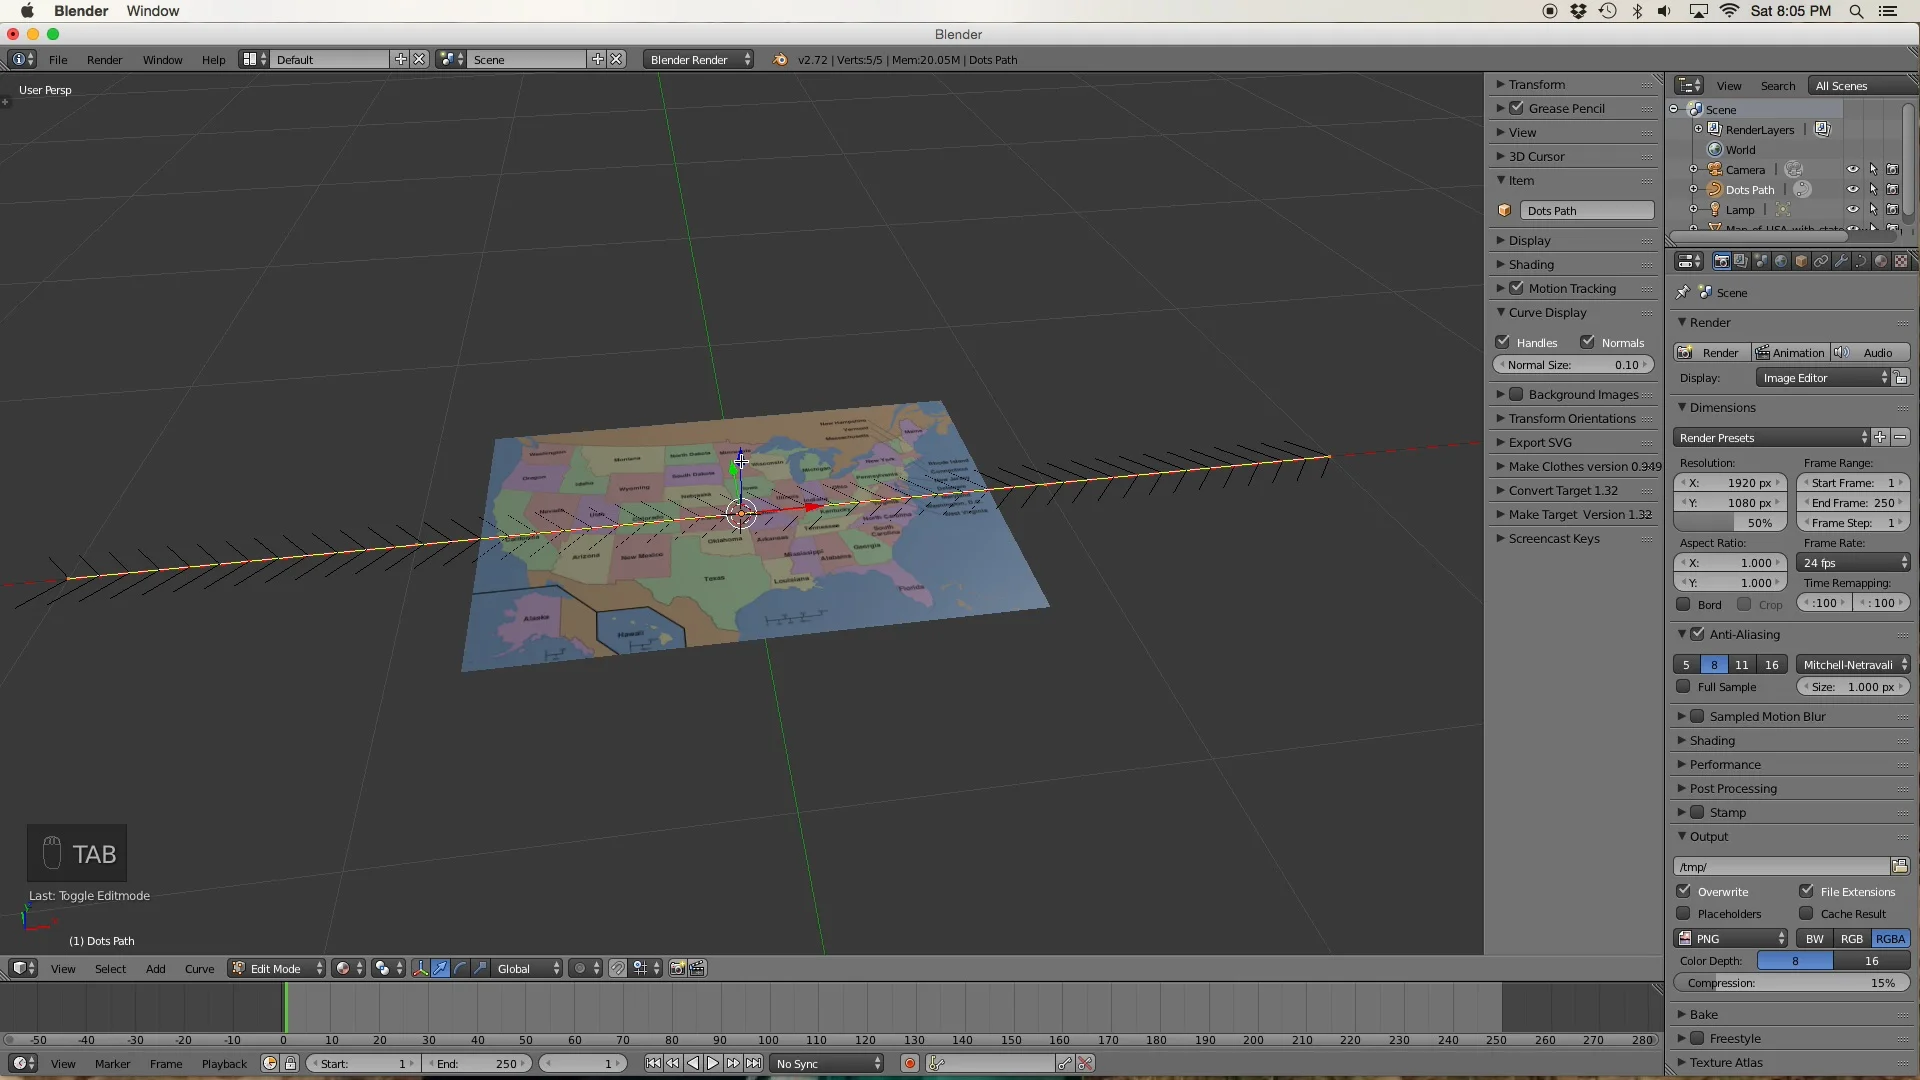Click the translate manipulator arrow icon
This screenshot has height=1080, width=1920.
tap(440, 968)
